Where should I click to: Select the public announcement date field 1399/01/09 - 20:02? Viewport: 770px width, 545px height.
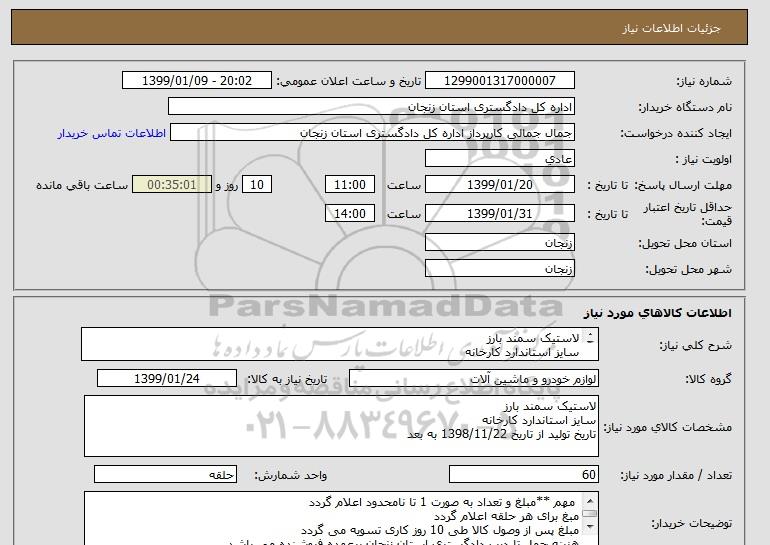[196, 81]
